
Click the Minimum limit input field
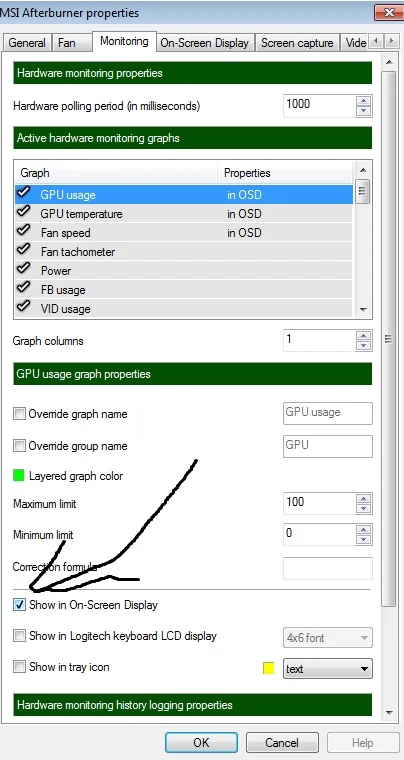pos(319,535)
